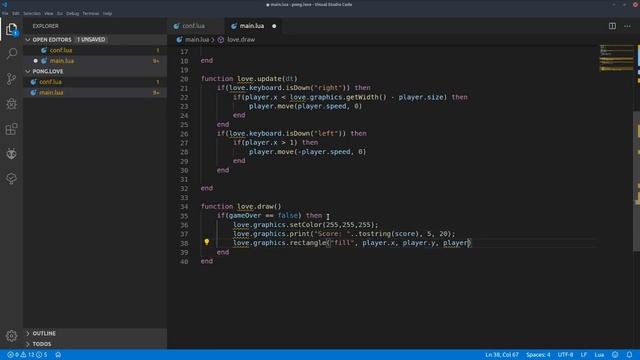Open the Manage gear at the sidebar bottom
Image resolution: width=640 pixels, height=360 pixels.
[11, 336]
